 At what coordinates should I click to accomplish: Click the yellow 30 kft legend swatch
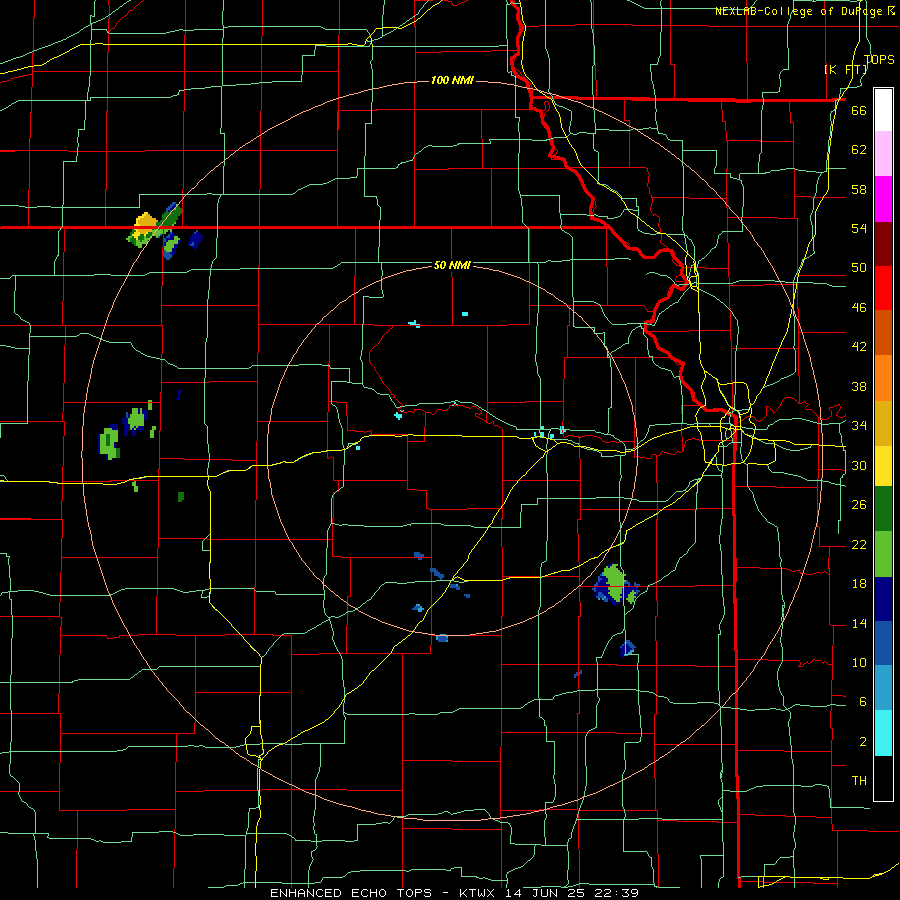coord(883,466)
